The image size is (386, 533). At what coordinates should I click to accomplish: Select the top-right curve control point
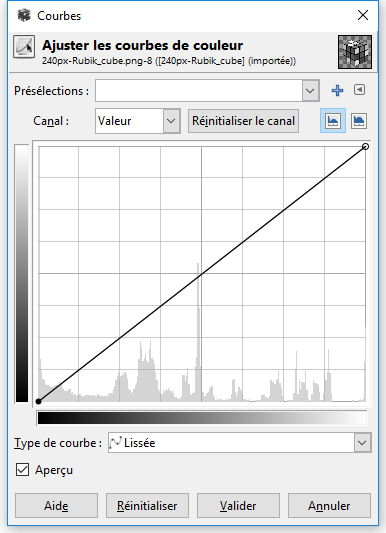click(365, 147)
